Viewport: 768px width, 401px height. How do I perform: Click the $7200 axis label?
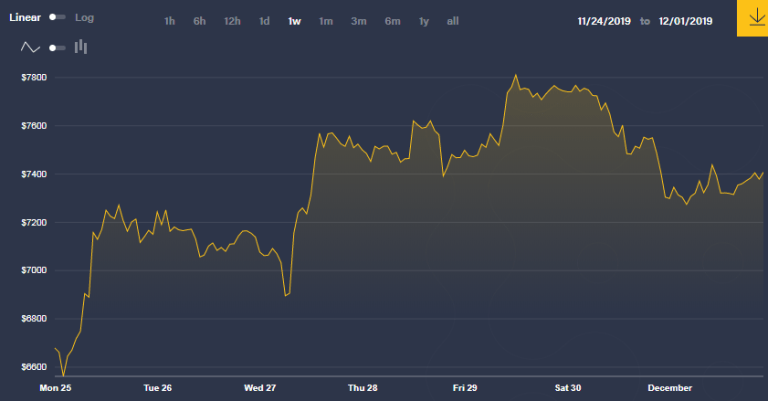[x=34, y=223]
